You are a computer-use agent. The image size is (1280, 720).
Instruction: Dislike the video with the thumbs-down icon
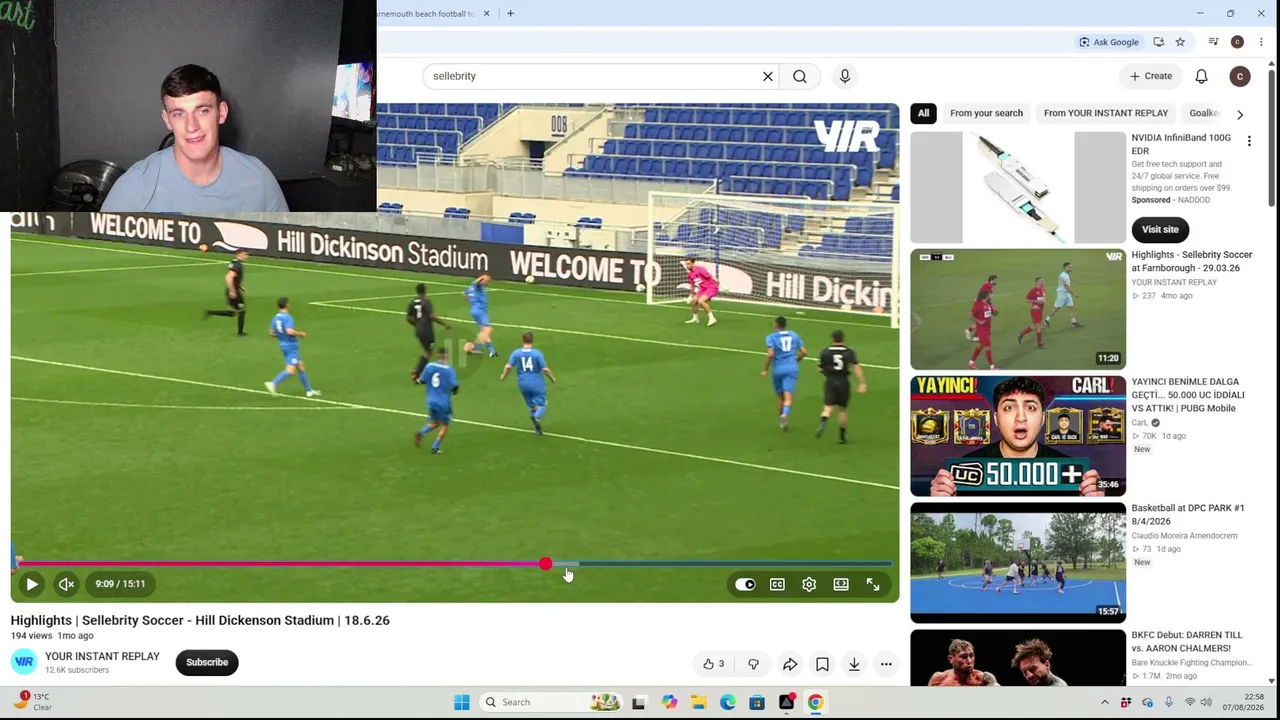(753, 664)
